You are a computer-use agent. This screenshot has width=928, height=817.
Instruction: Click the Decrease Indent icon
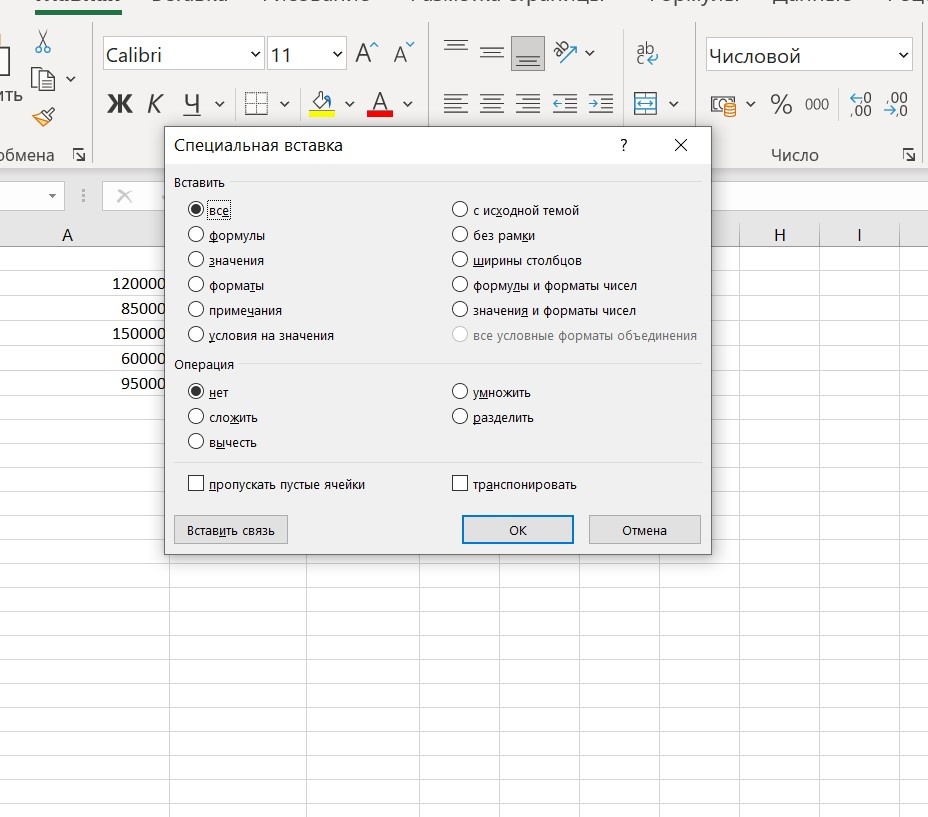point(565,104)
